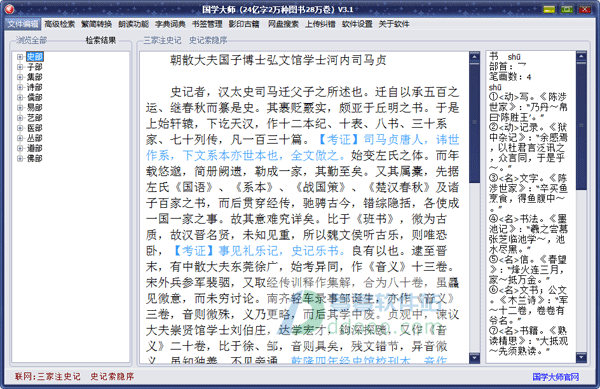The height and width of the screenshot is (389, 600).
Task: Click dictionary panel scrollbar down arrow
Action: 581,358
